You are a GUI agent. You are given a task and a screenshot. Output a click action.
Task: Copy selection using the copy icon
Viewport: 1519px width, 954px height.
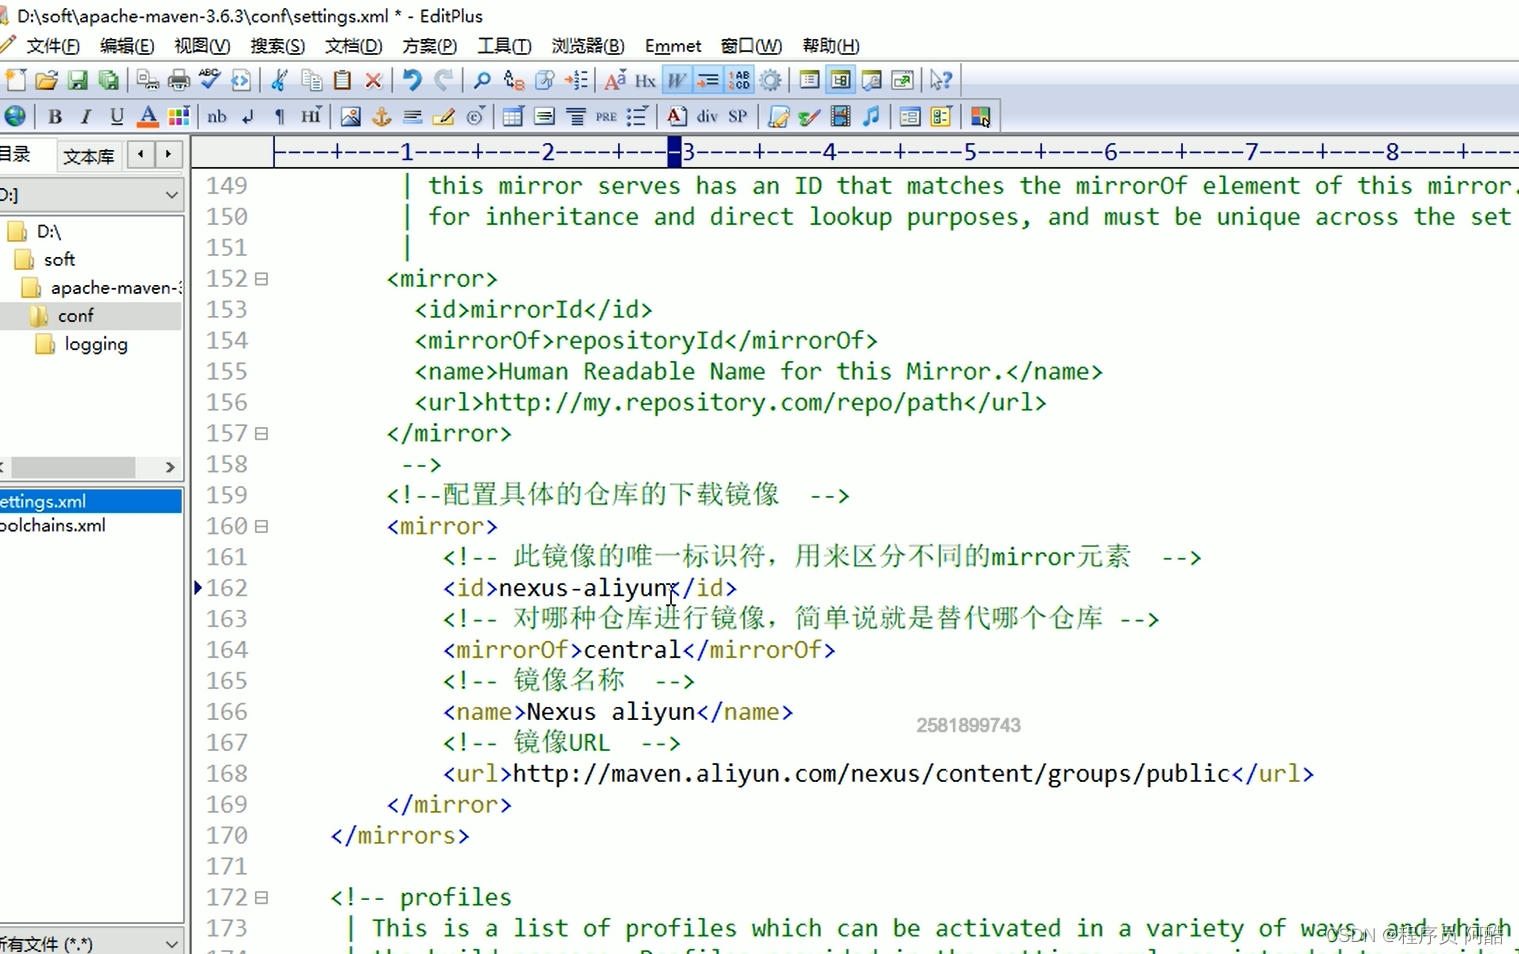click(x=312, y=80)
